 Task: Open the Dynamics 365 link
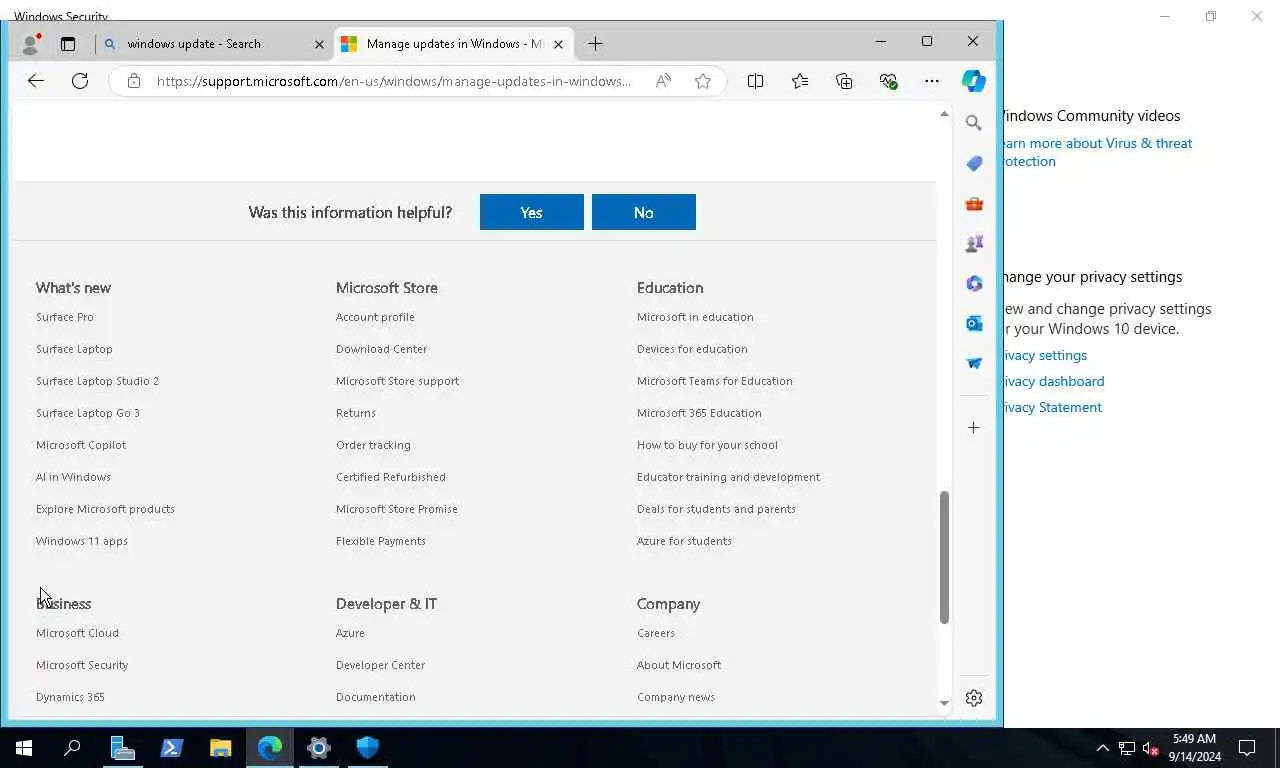tap(70, 697)
